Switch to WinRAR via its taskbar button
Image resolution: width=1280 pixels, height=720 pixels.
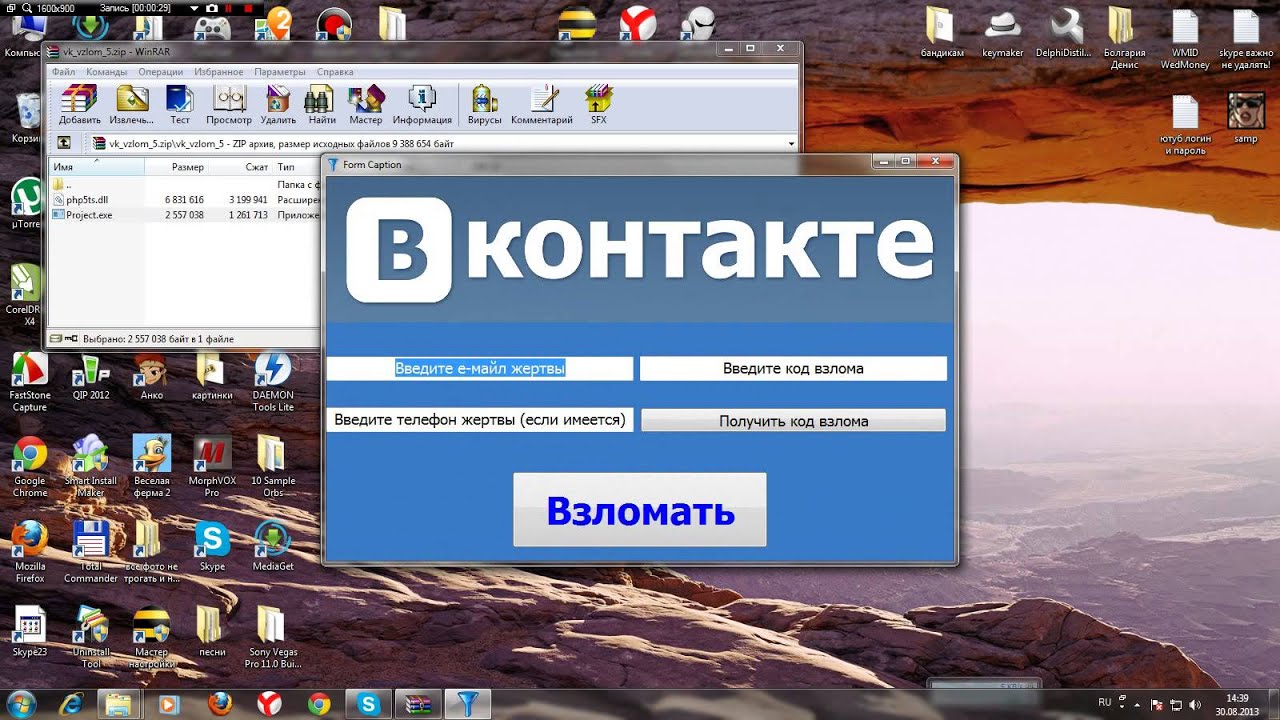(418, 704)
